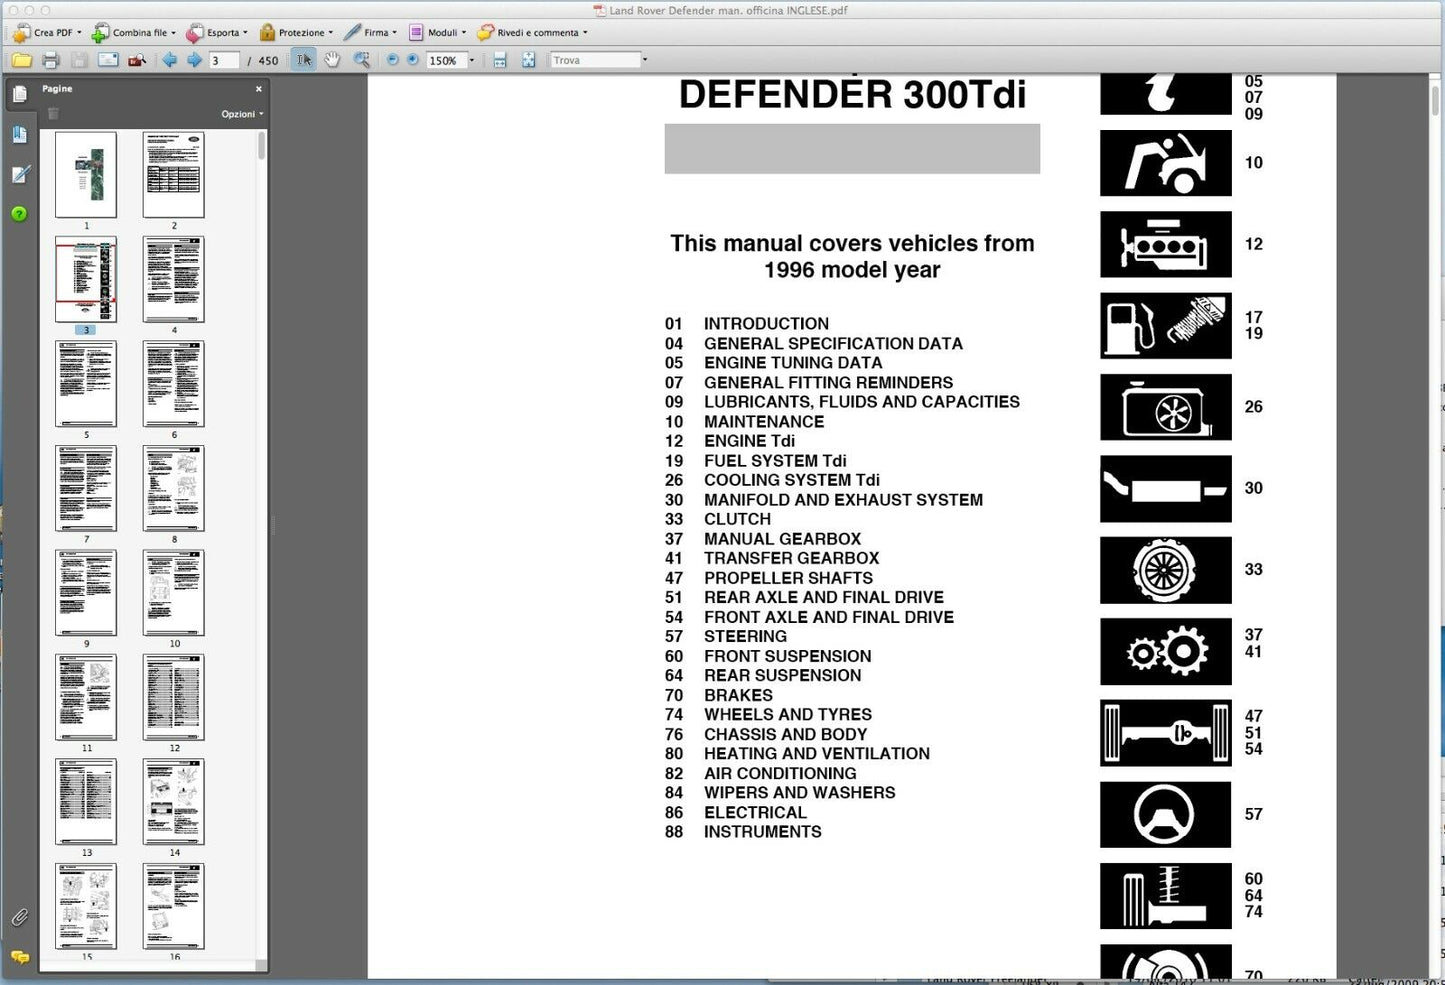Activate the marquee zoom magnifier tool

tap(362, 60)
